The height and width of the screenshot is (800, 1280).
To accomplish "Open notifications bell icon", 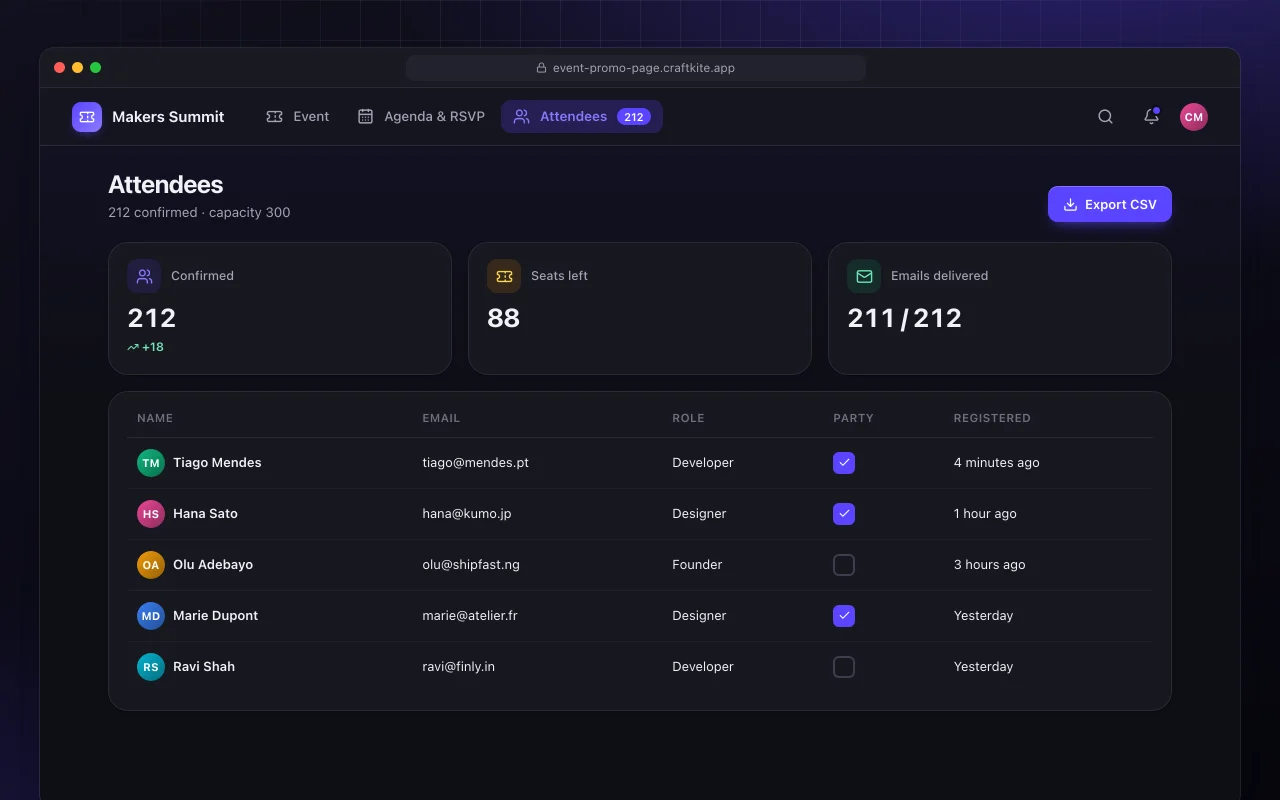I will 1151,117.
